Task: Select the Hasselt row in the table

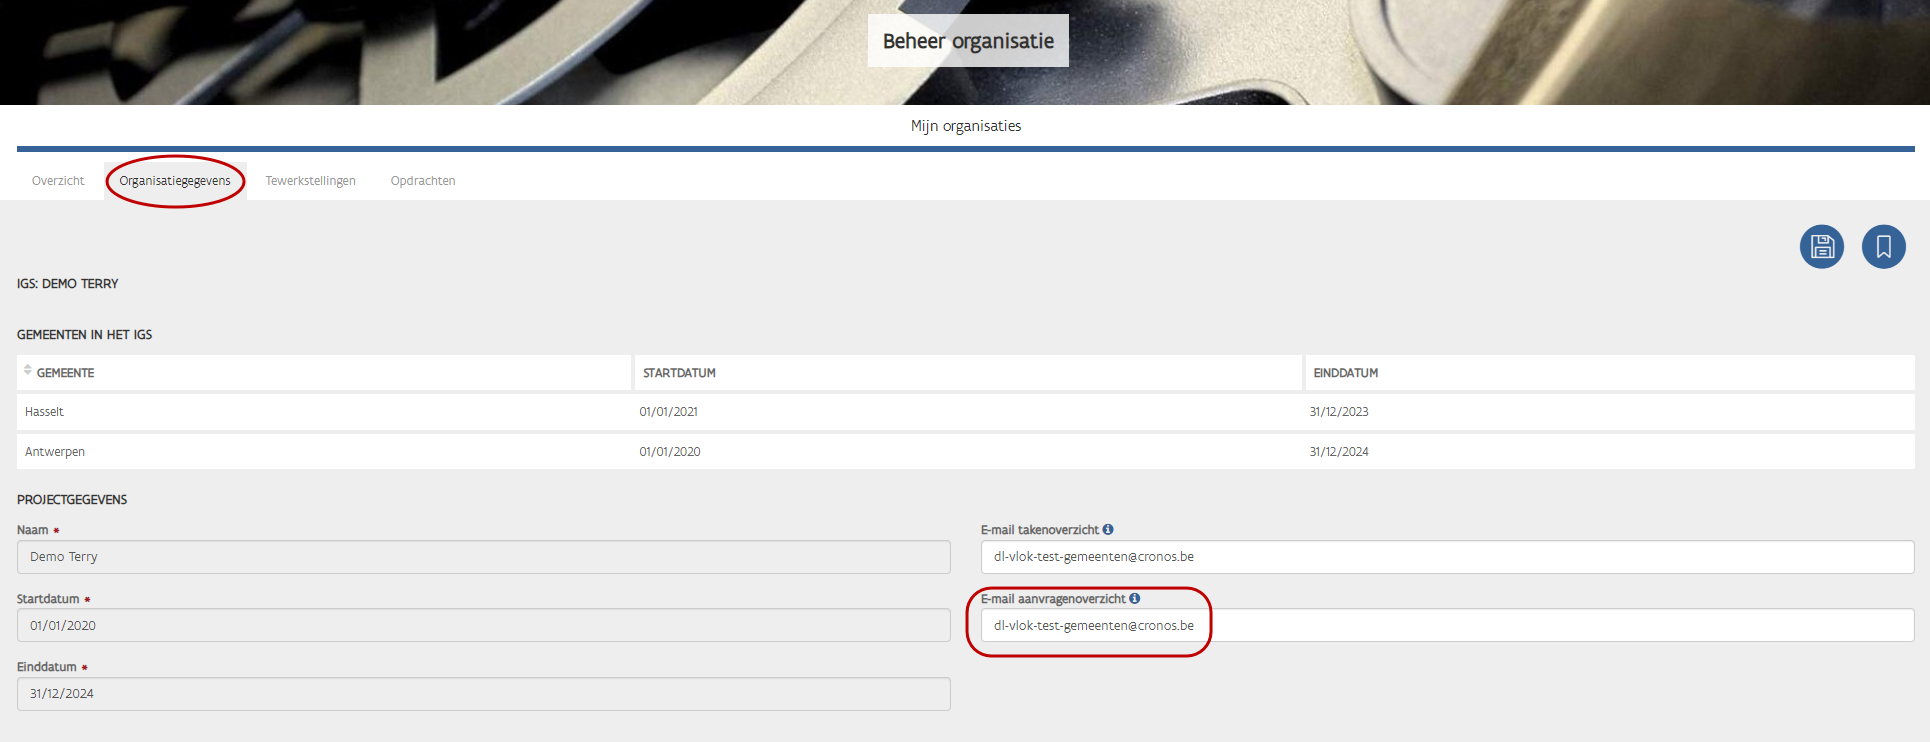Action: pyautogui.click(x=44, y=412)
